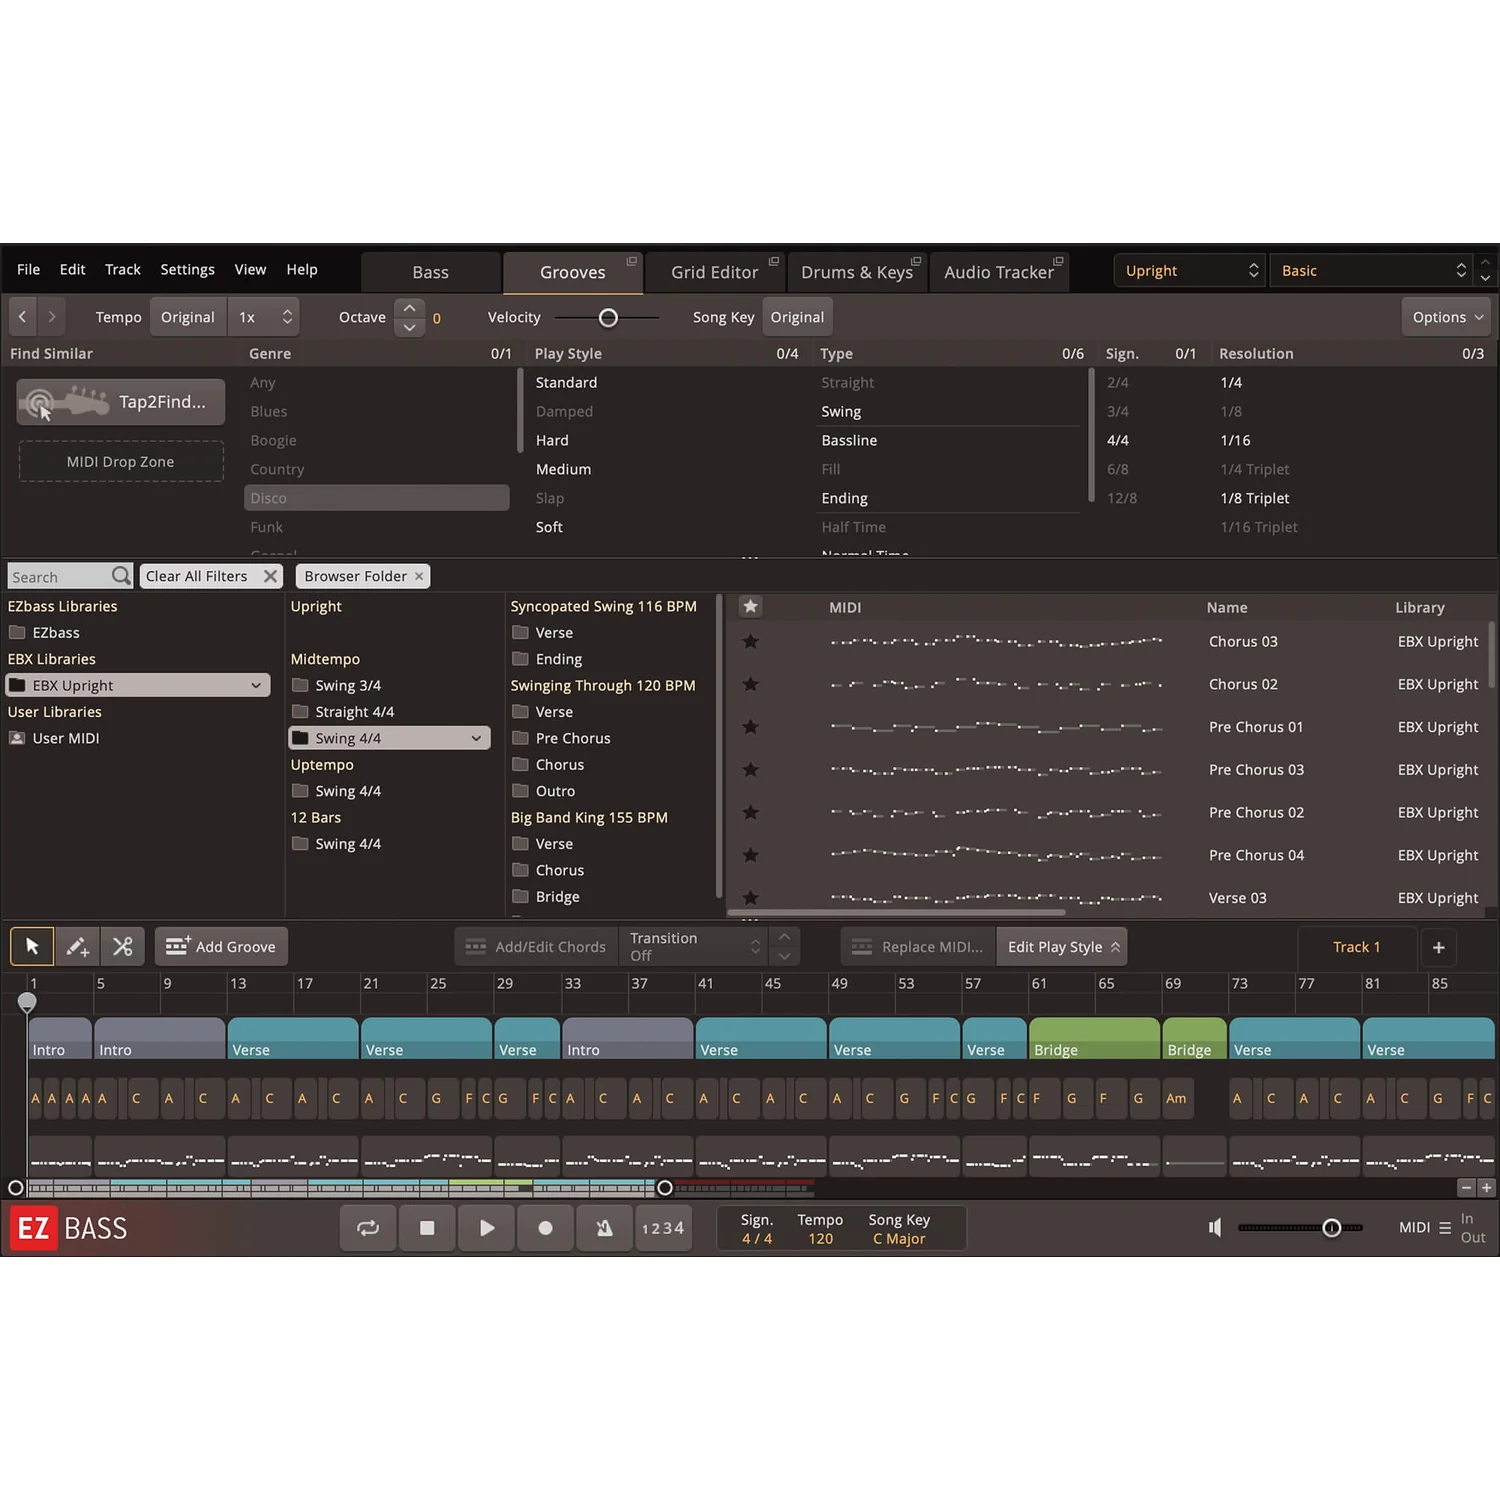Screen dimensions: 1500x1500
Task: Start recording with the record button
Action: 545,1228
